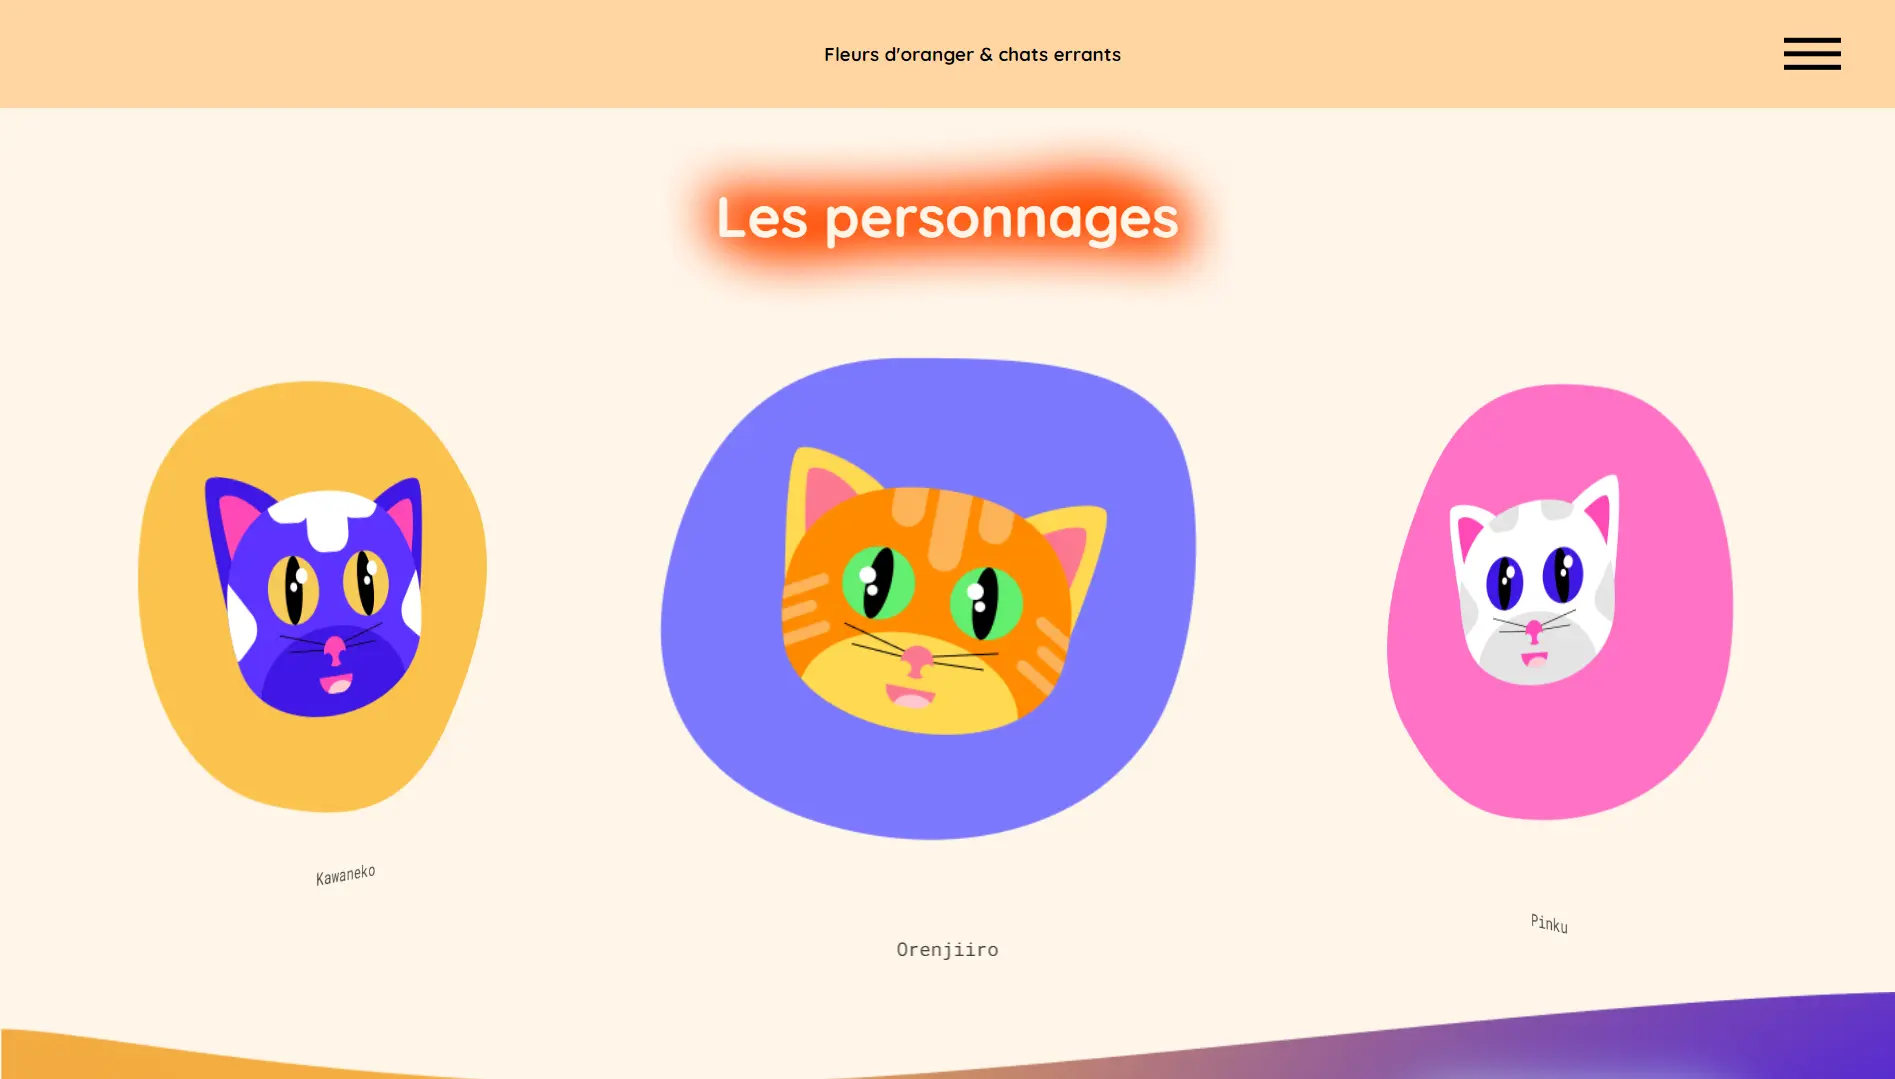Click Pinku's left purple eye
1895x1079 pixels.
pyautogui.click(x=1504, y=582)
